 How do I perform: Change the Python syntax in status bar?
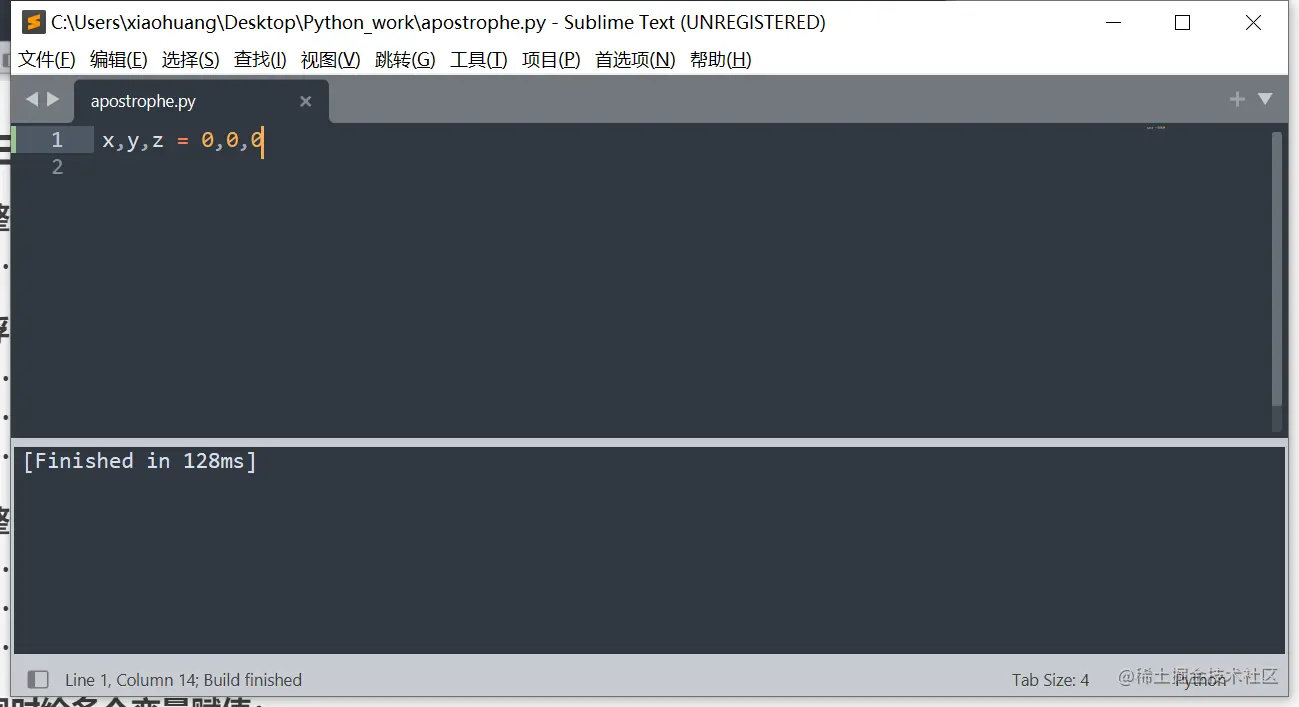[x=1200, y=680]
